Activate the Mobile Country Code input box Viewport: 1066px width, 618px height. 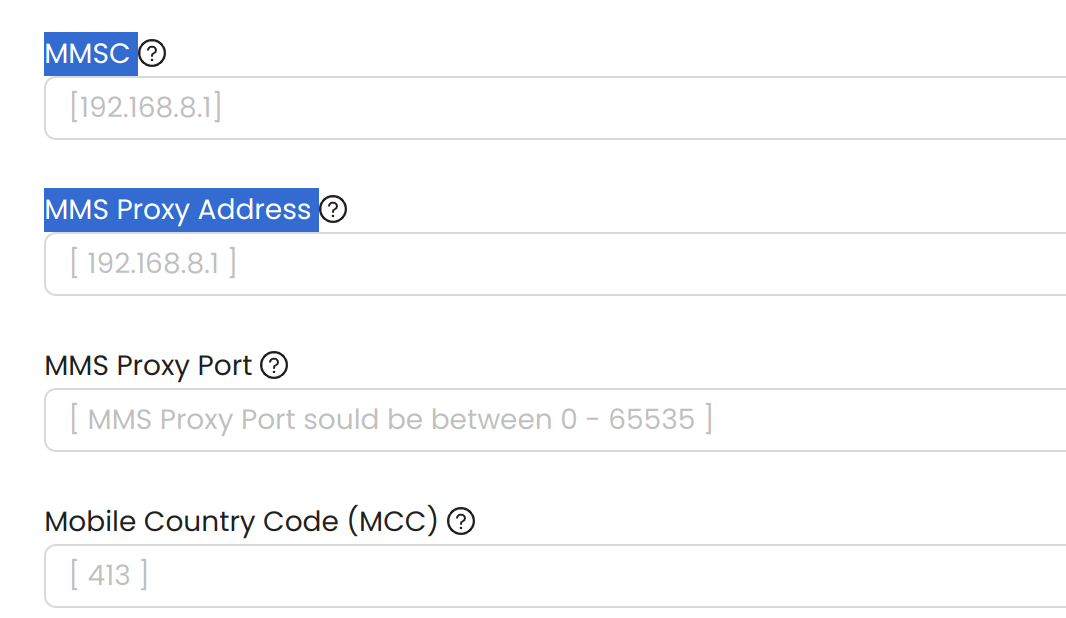click(x=555, y=576)
